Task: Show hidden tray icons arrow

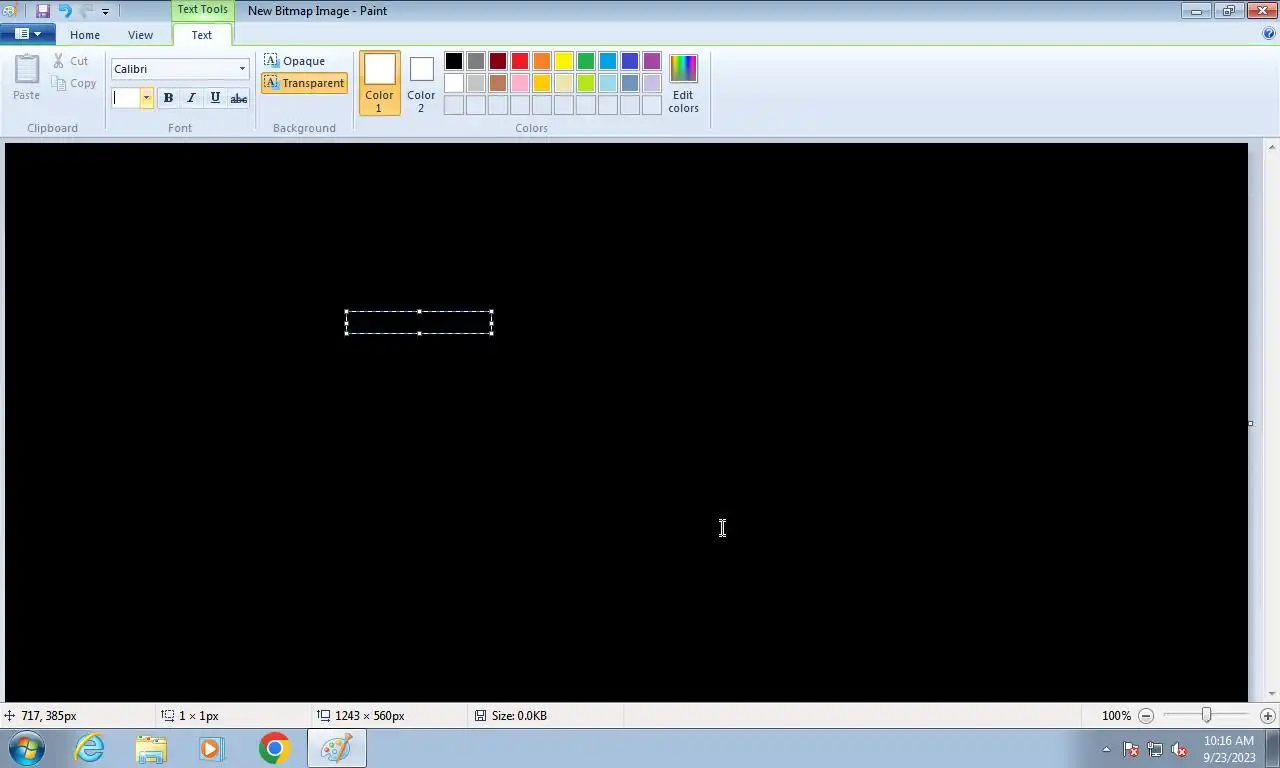Action: pyautogui.click(x=1106, y=749)
